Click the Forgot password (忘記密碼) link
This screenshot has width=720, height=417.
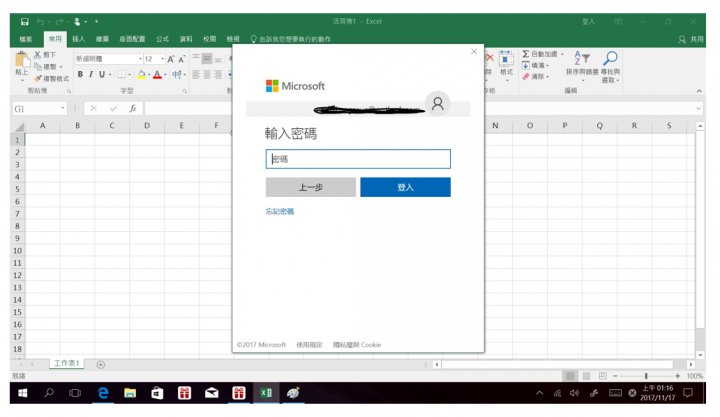point(280,211)
